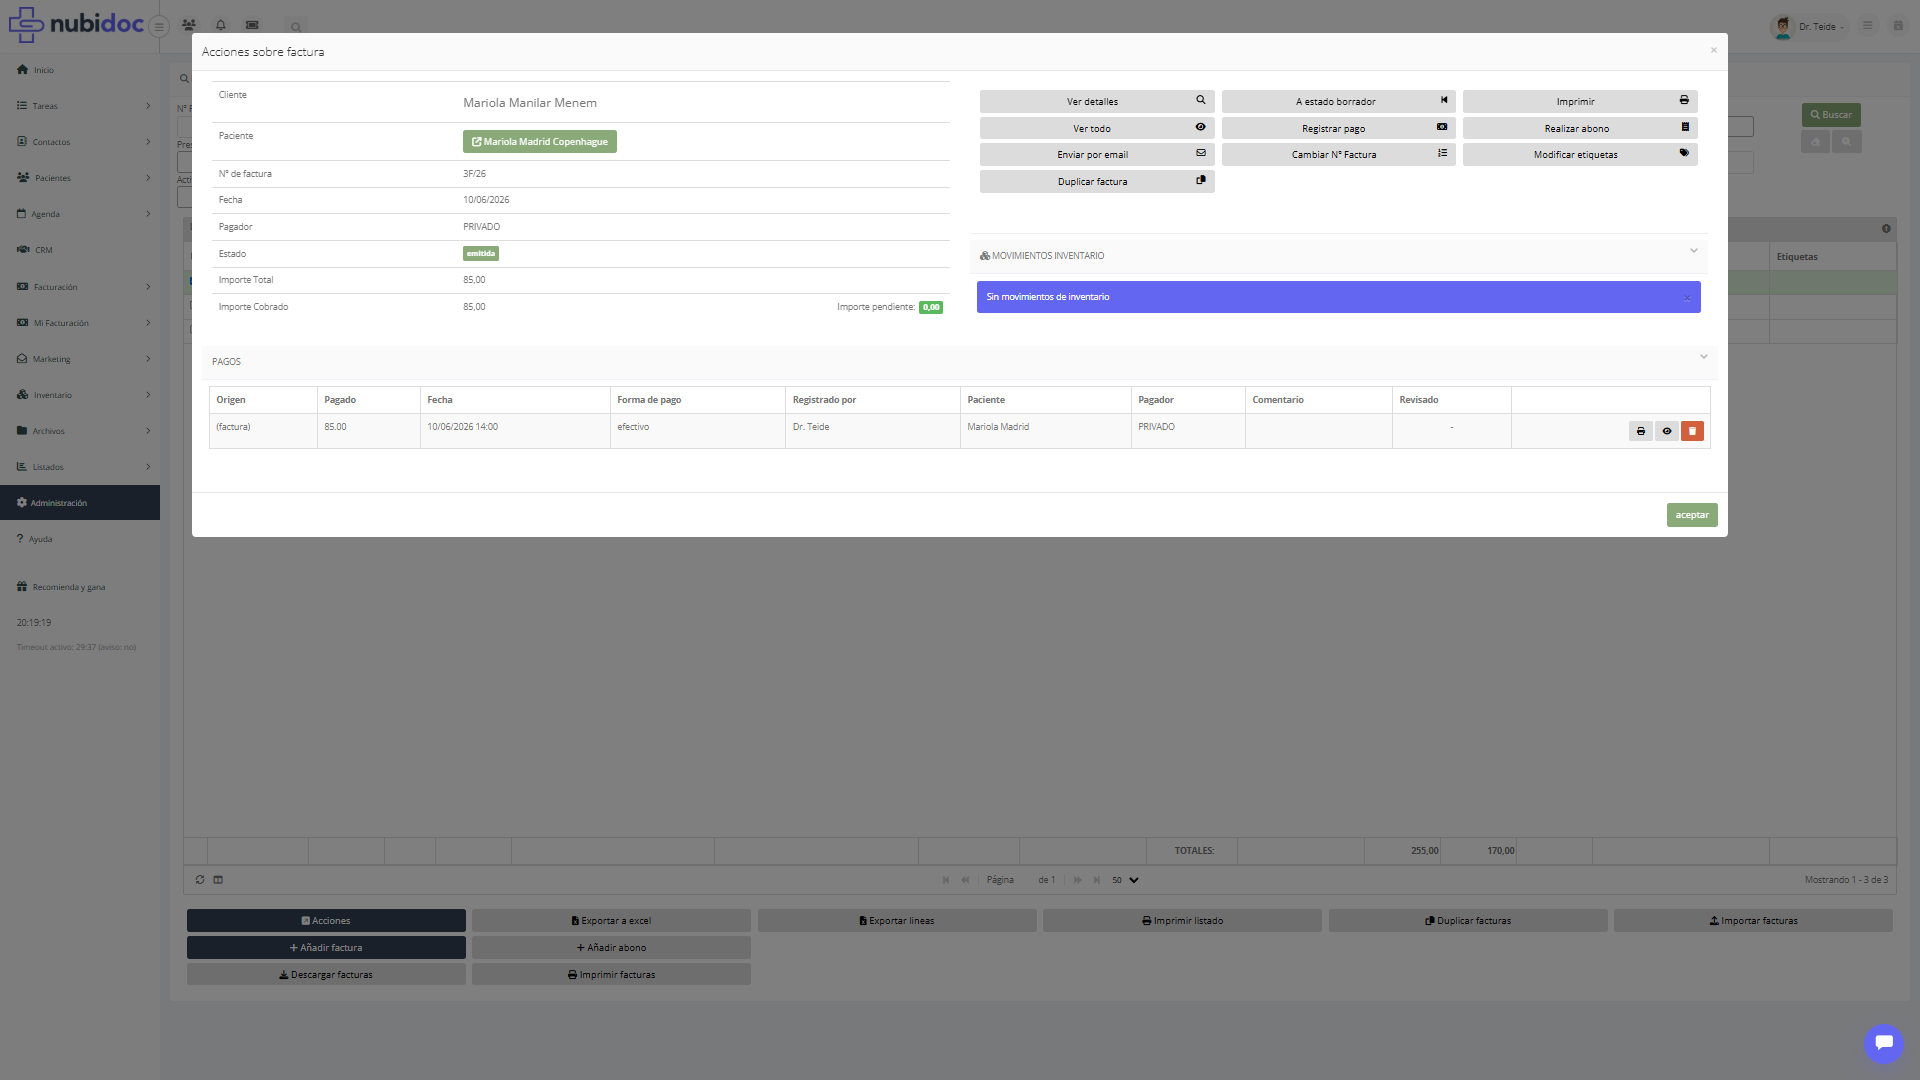This screenshot has height=1080, width=1920.
Task: Click the nubidoc logo
Action: coord(76,24)
